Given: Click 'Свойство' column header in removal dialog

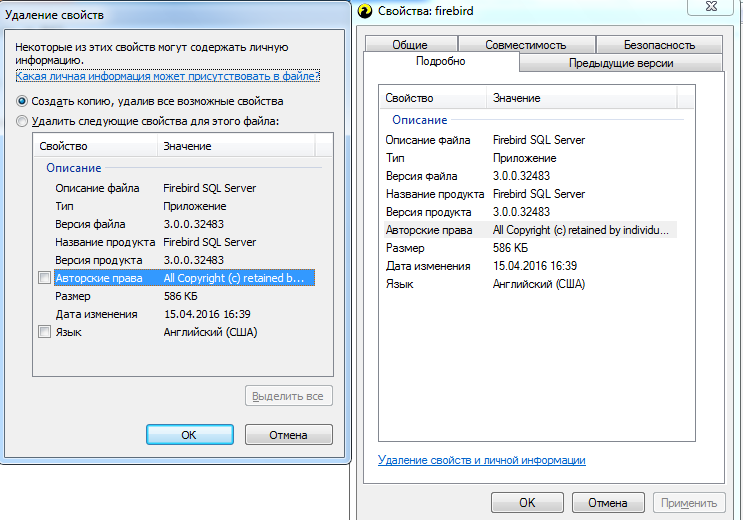Looking at the screenshot, I should 95,146.
